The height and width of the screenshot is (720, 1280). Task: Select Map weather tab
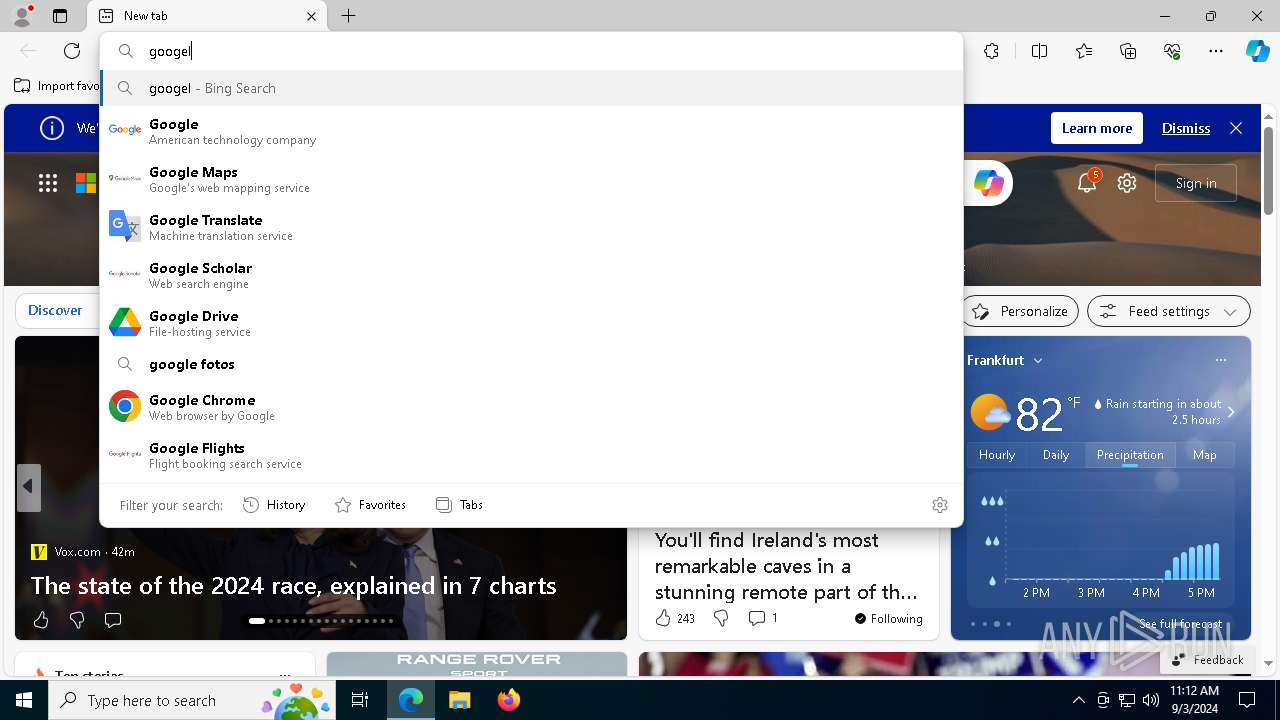pyautogui.click(x=1204, y=454)
